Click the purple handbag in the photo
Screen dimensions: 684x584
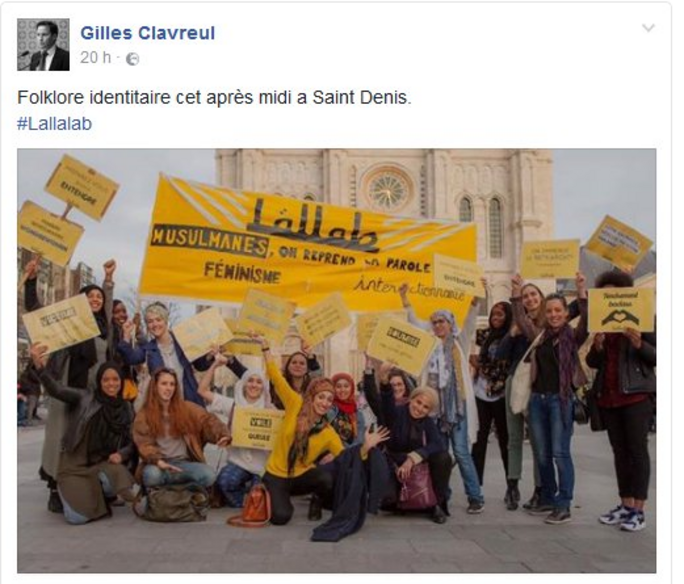[417, 487]
